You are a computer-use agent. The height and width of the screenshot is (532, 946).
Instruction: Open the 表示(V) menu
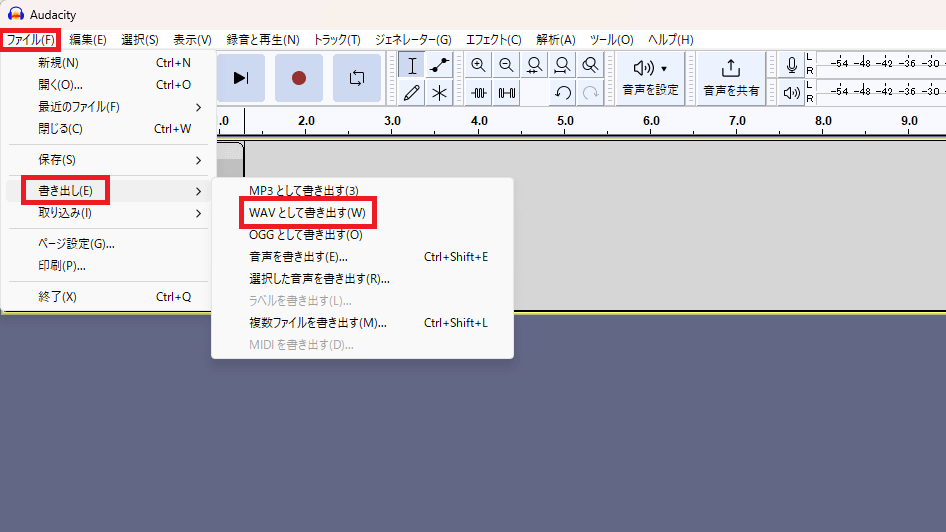[192, 40]
